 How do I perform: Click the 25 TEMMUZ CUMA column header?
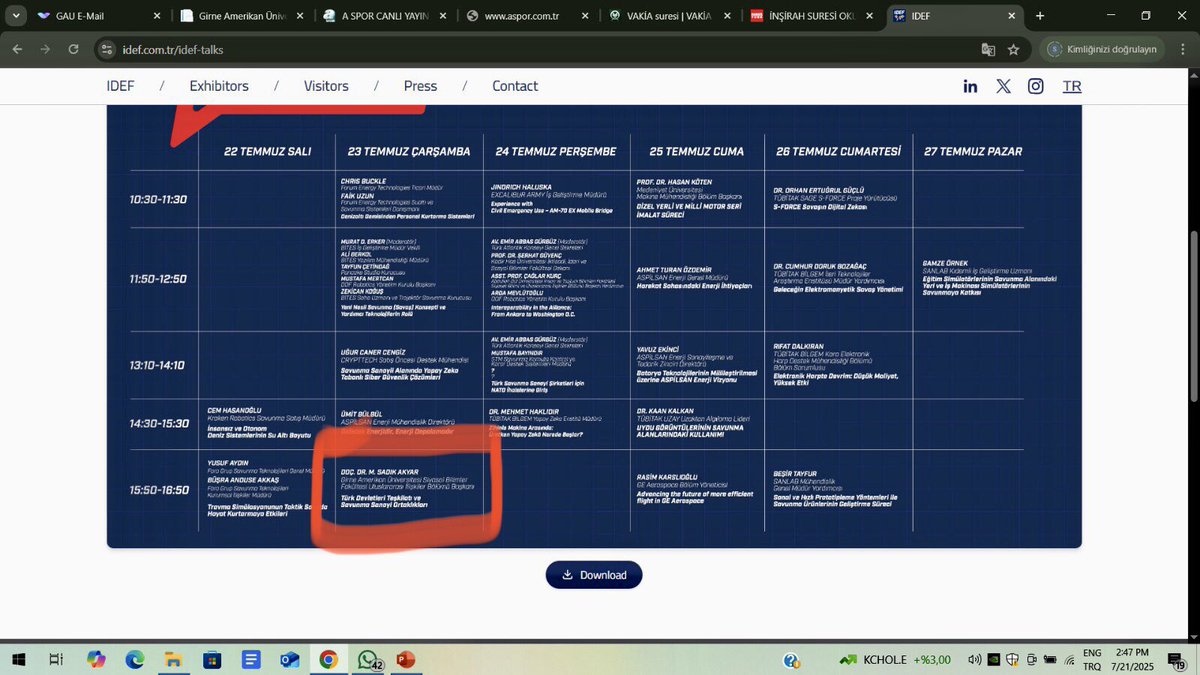(696, 152)
